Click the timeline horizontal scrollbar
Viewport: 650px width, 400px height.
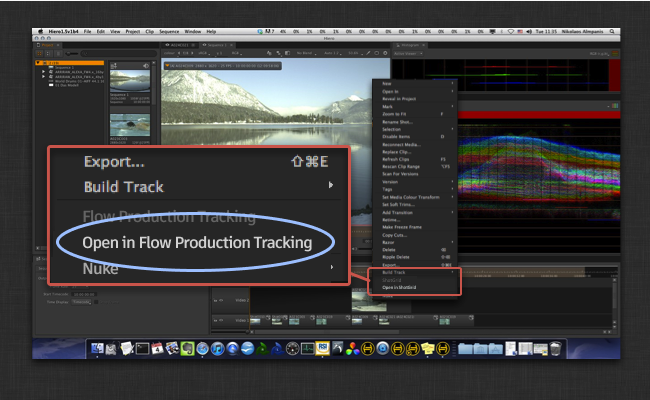(x=326, y=332)
